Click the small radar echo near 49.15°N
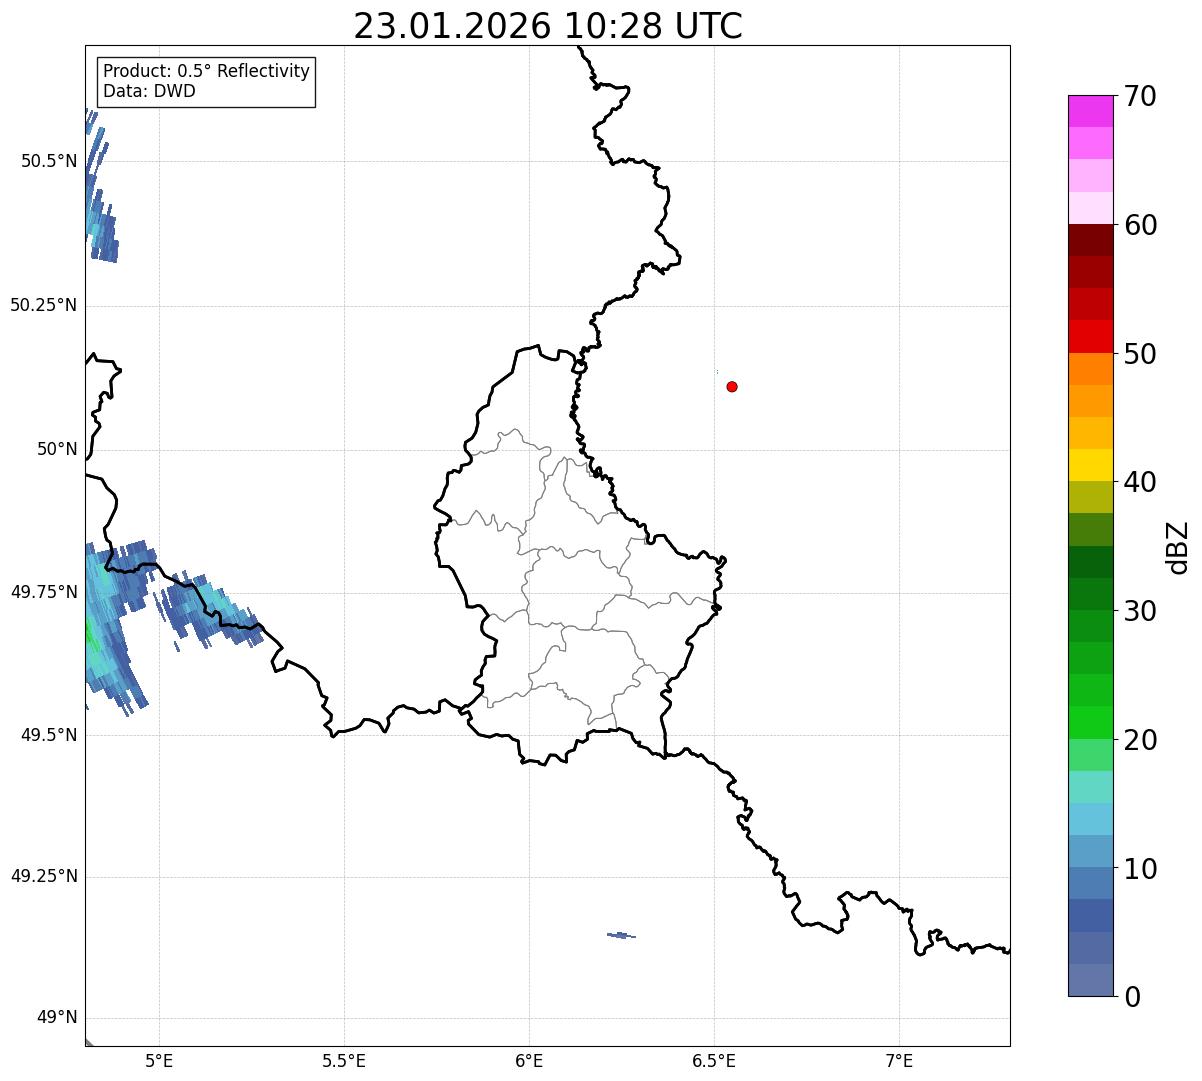 (621, 936)
